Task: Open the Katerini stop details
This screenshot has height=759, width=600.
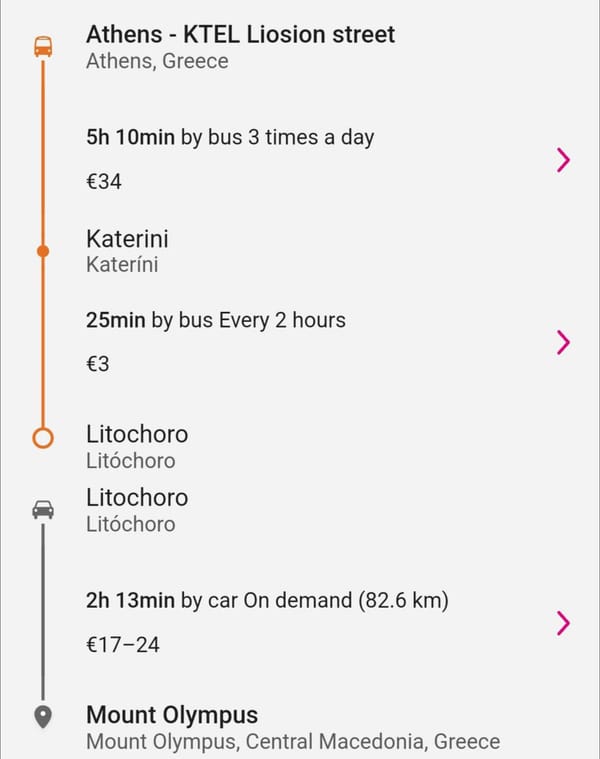Action: [127, 251]
